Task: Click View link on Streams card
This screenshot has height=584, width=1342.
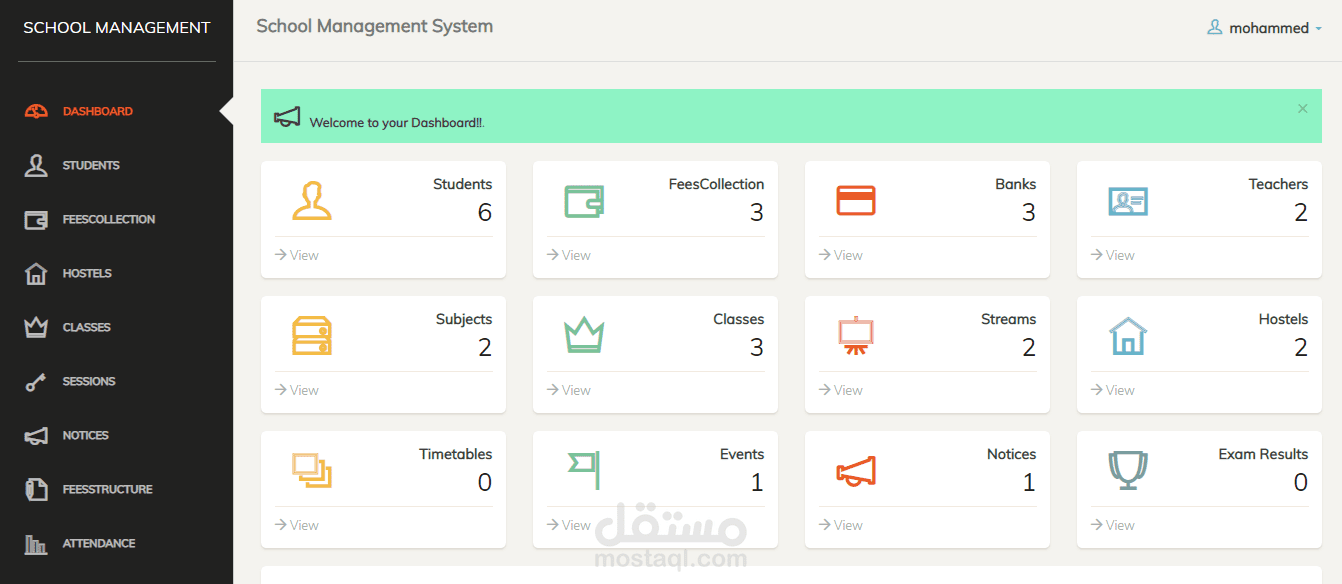Action: [841, 390]
